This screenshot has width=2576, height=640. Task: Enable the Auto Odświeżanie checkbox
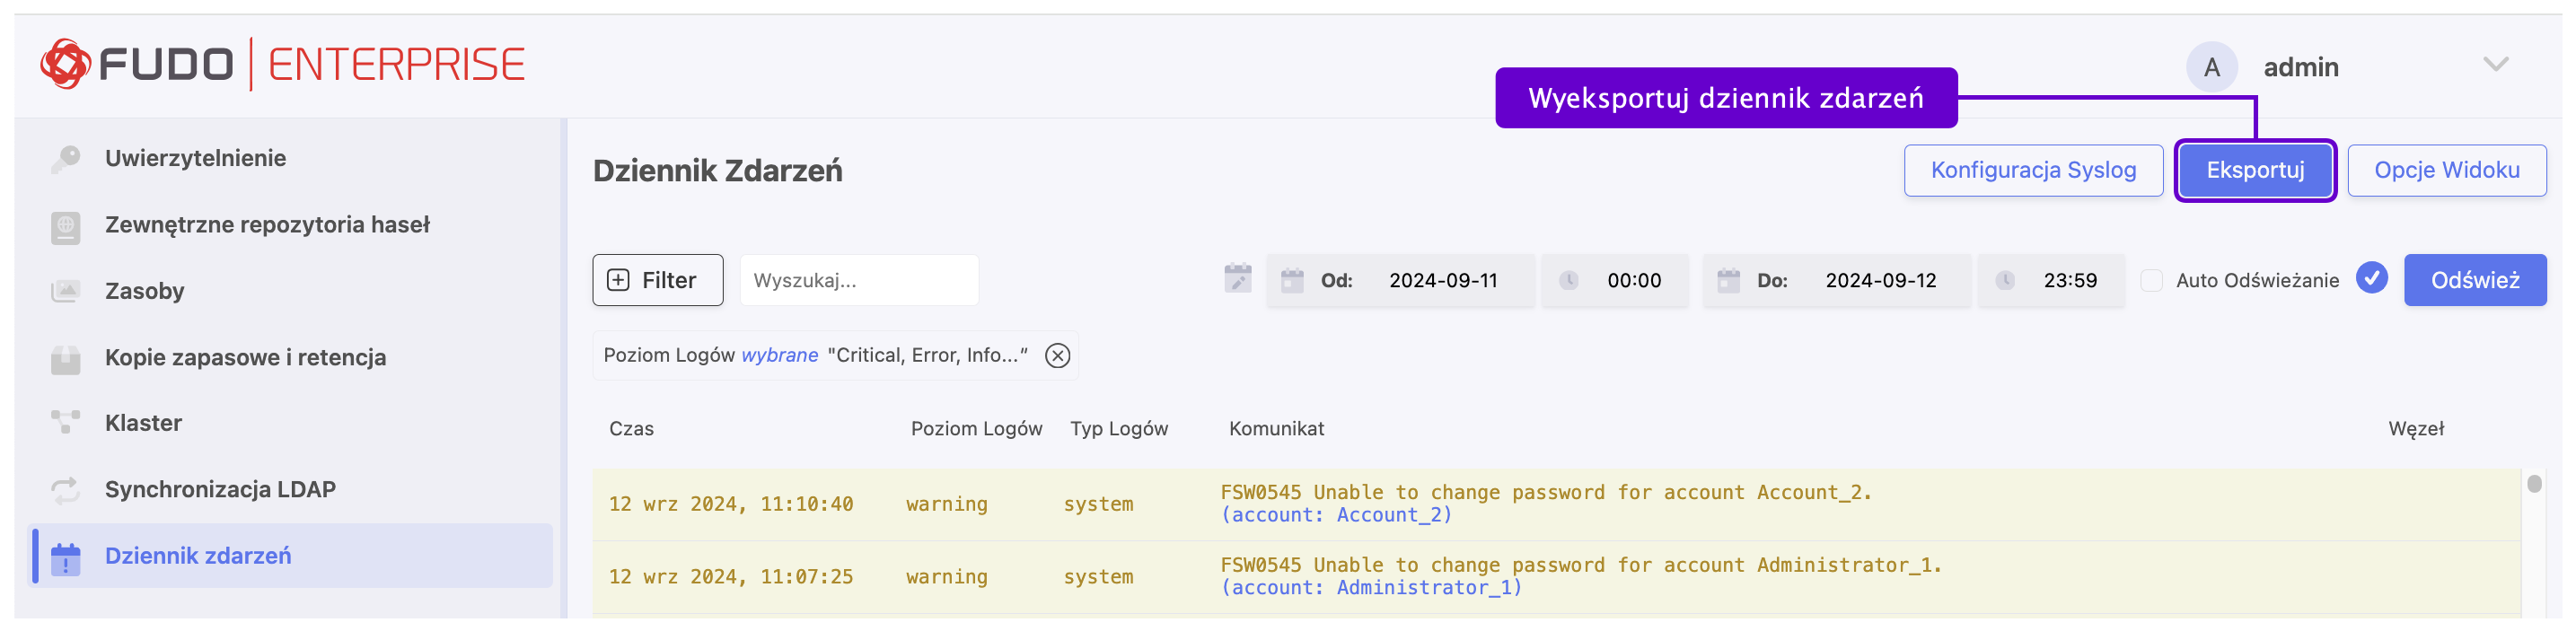(2151, 281)
